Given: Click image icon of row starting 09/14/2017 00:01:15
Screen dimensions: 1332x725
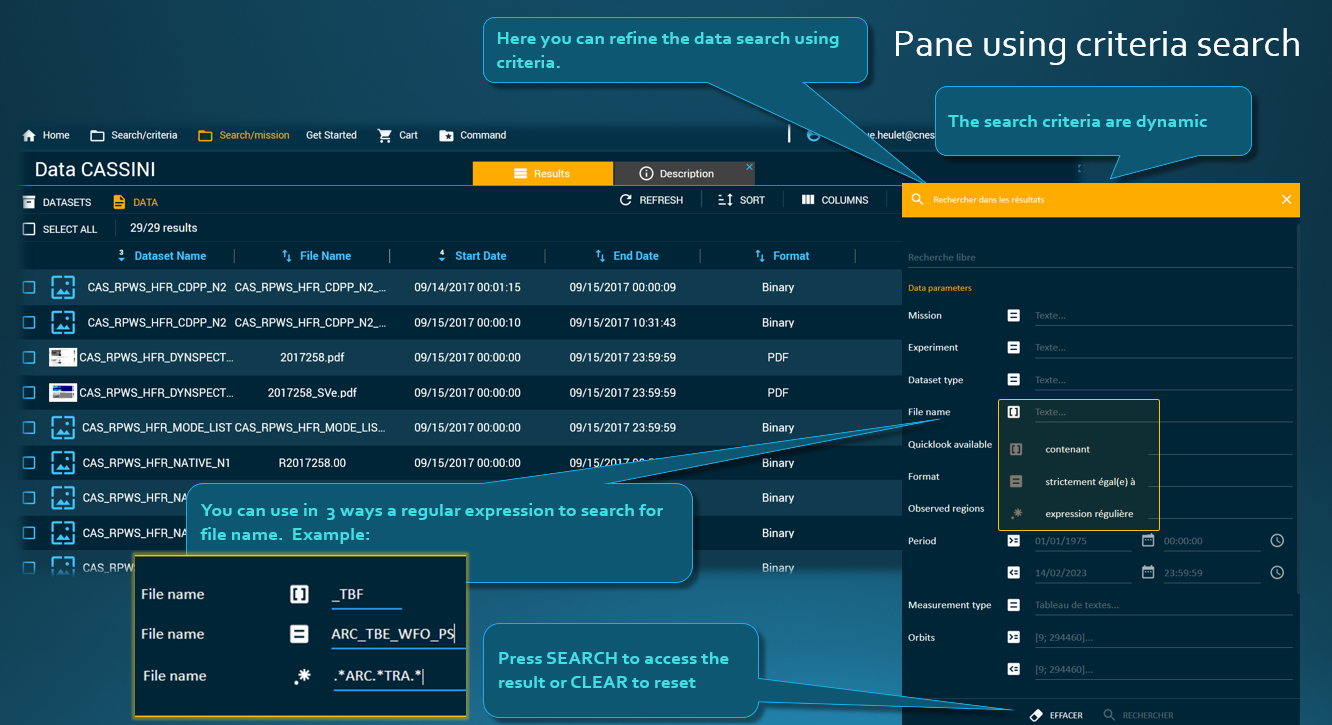Looking at the screenshot, I should click(63, 287).
